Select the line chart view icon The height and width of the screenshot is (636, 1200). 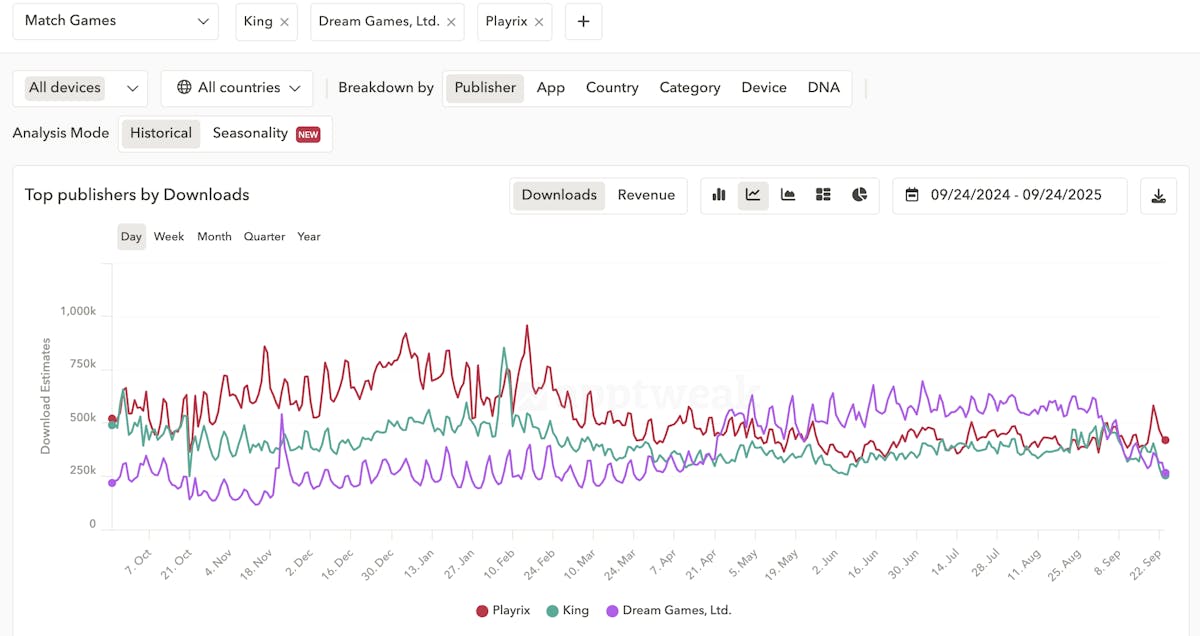[x=753, y=195]
